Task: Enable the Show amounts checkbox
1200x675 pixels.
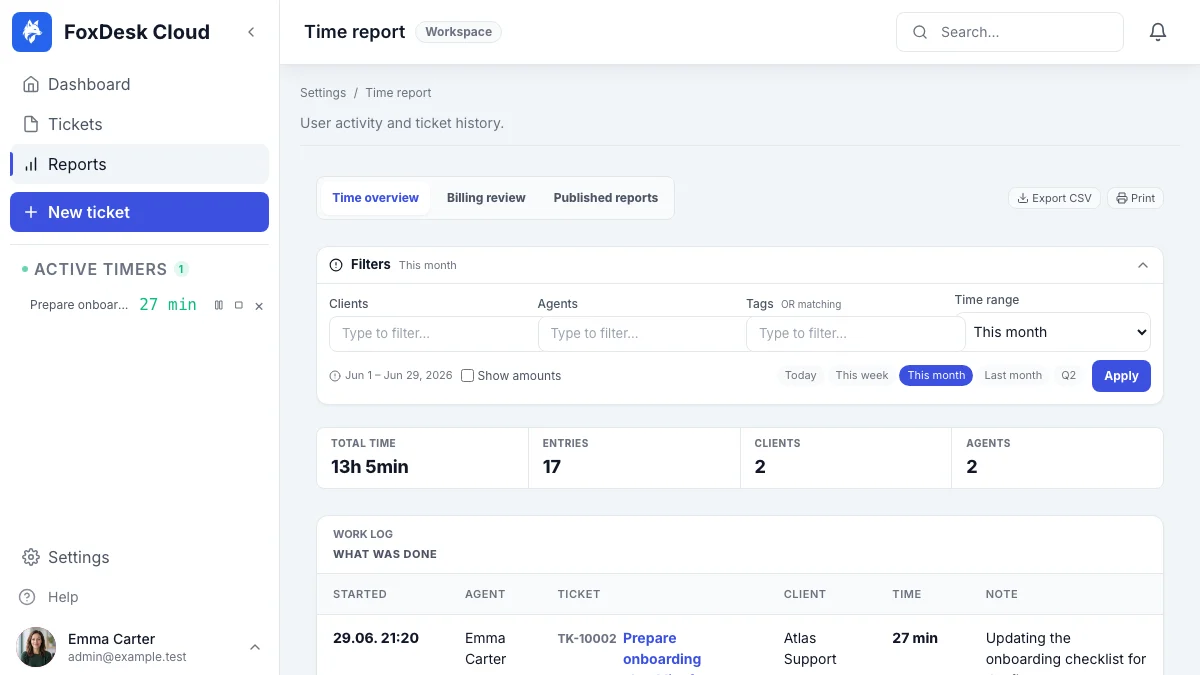Action: tap(467, 376)
